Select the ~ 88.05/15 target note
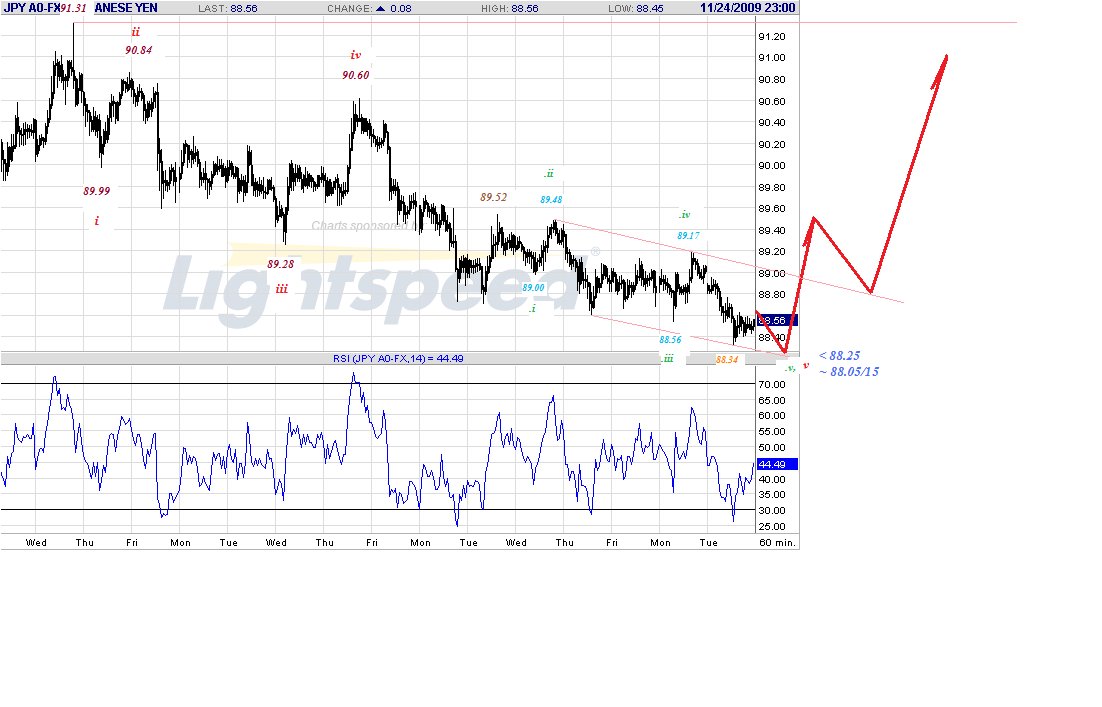The width and height of the screenshot is (1102, 707). [x=849, y=372]
